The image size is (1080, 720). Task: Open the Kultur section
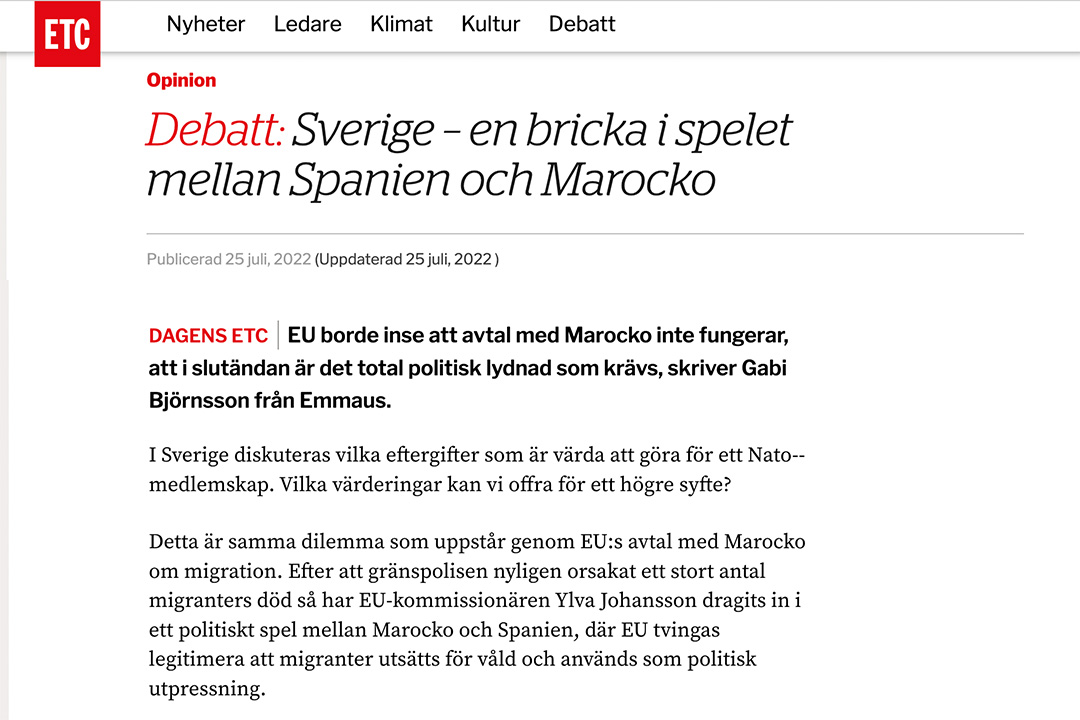tap(490, 24)
